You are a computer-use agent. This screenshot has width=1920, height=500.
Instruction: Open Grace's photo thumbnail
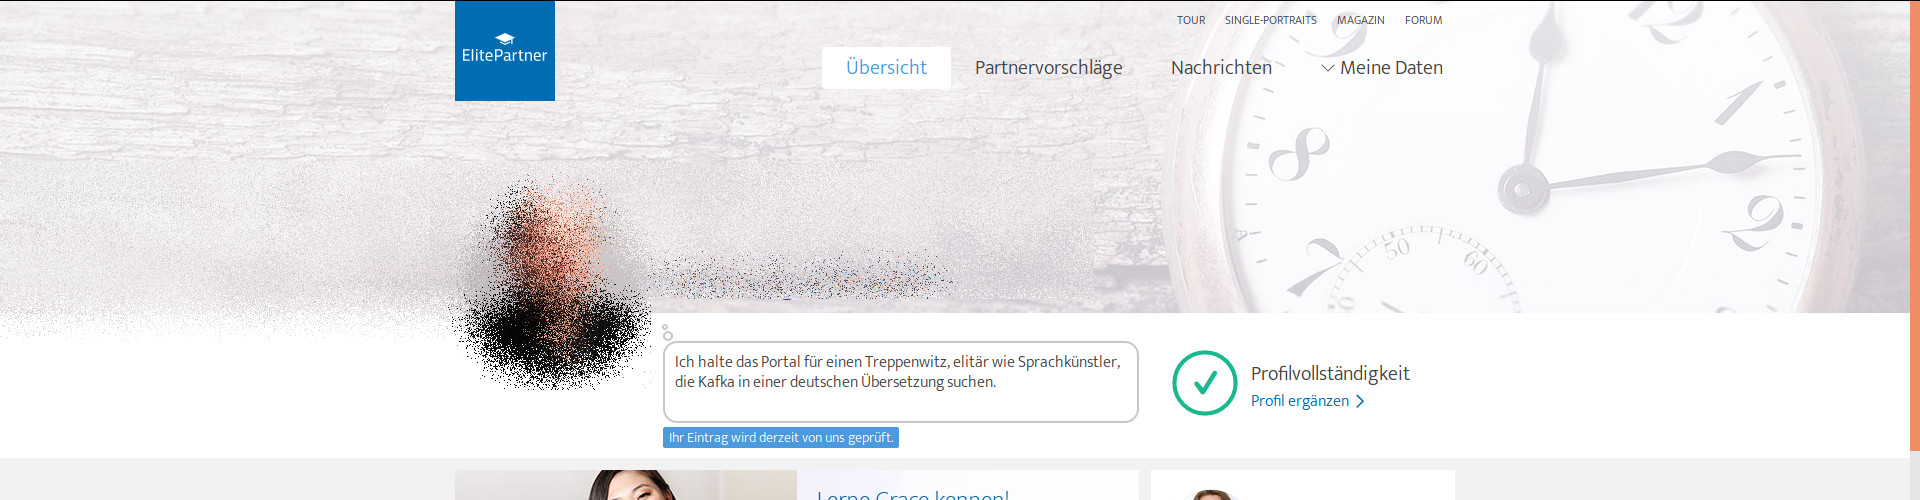(626, 485)
